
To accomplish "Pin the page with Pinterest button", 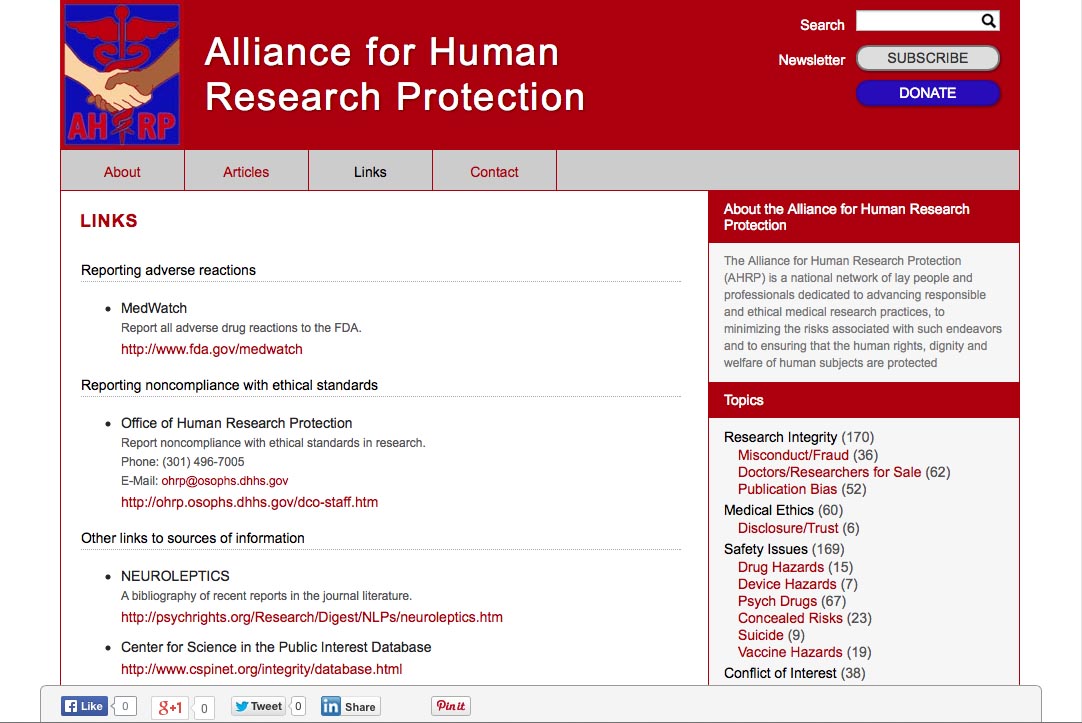I will coord(451,706).
